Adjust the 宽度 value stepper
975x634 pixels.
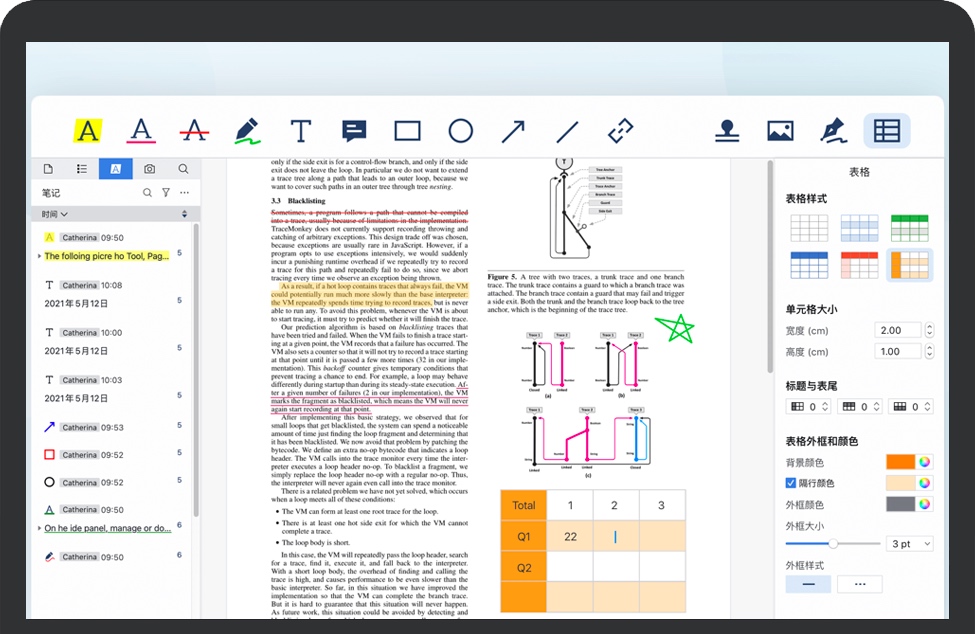tap(929, 330)
